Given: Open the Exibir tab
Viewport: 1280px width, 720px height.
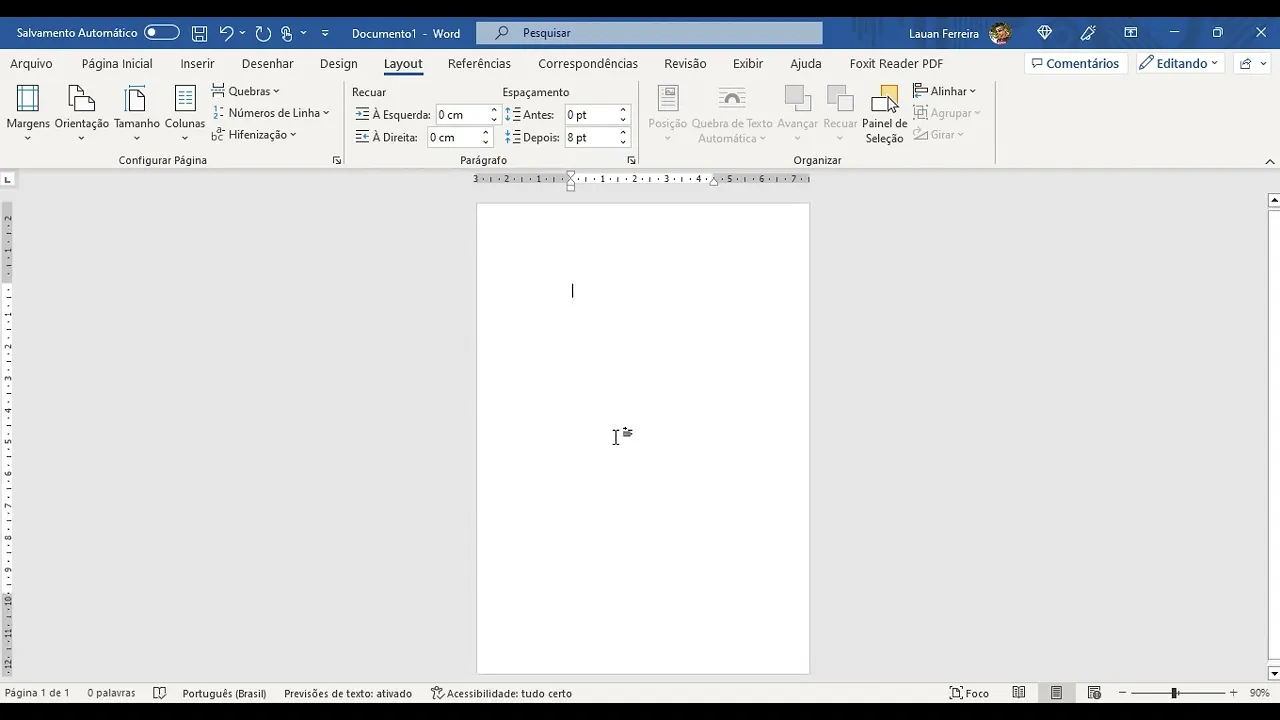Looking at the screenshot, I should point(748,63).
